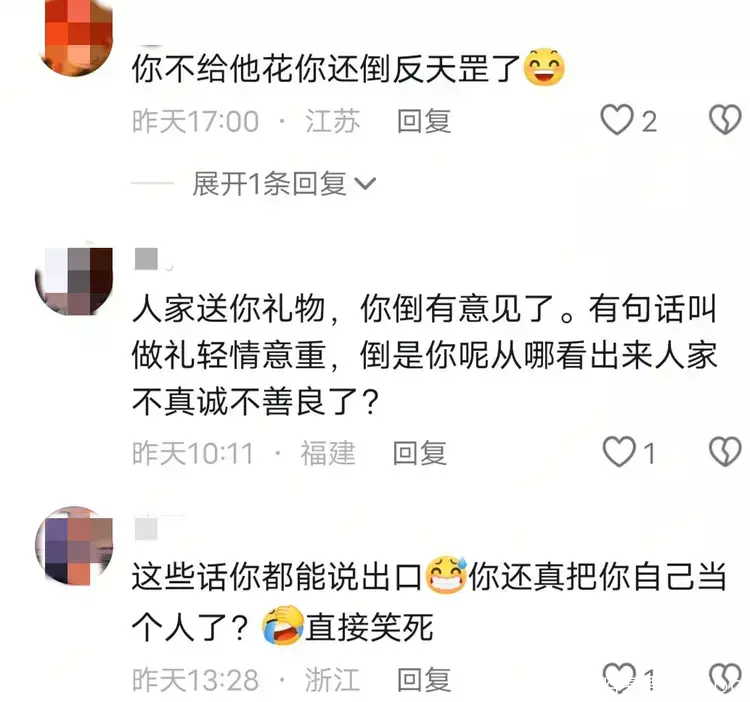Tap 回复 on the 昨天17:00 comment
Image resolution: width=750 pixels, height=702 pixels.
(x=424, y=121)
